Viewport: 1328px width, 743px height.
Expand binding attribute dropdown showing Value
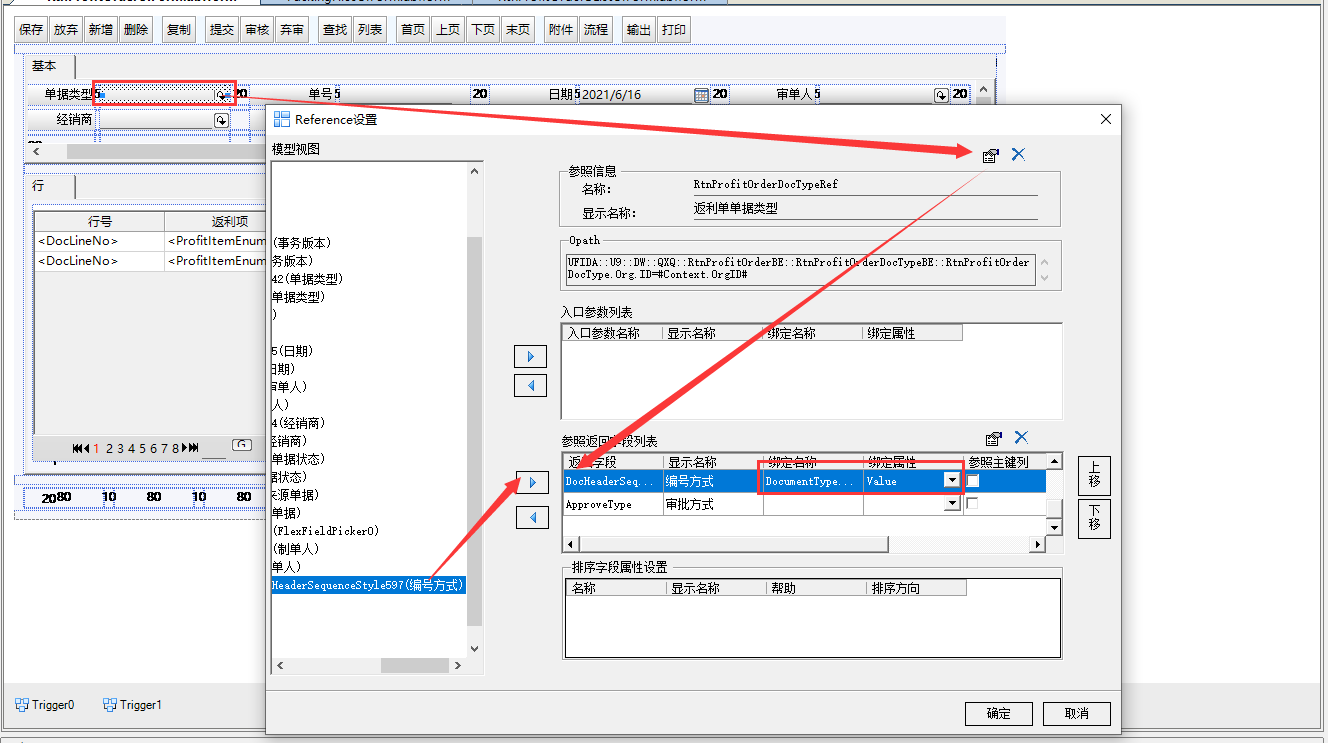click(x=951, y=481)
